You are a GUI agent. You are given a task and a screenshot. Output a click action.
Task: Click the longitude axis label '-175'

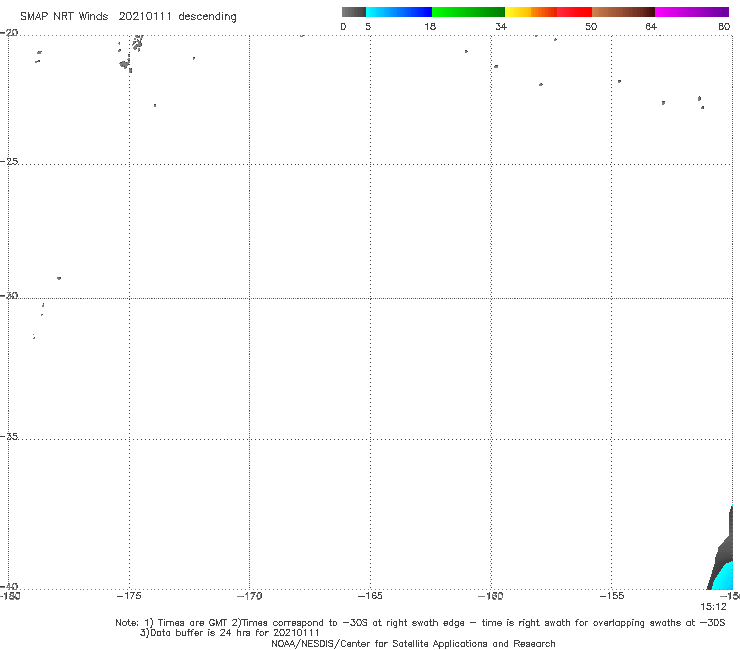(129, 596)
